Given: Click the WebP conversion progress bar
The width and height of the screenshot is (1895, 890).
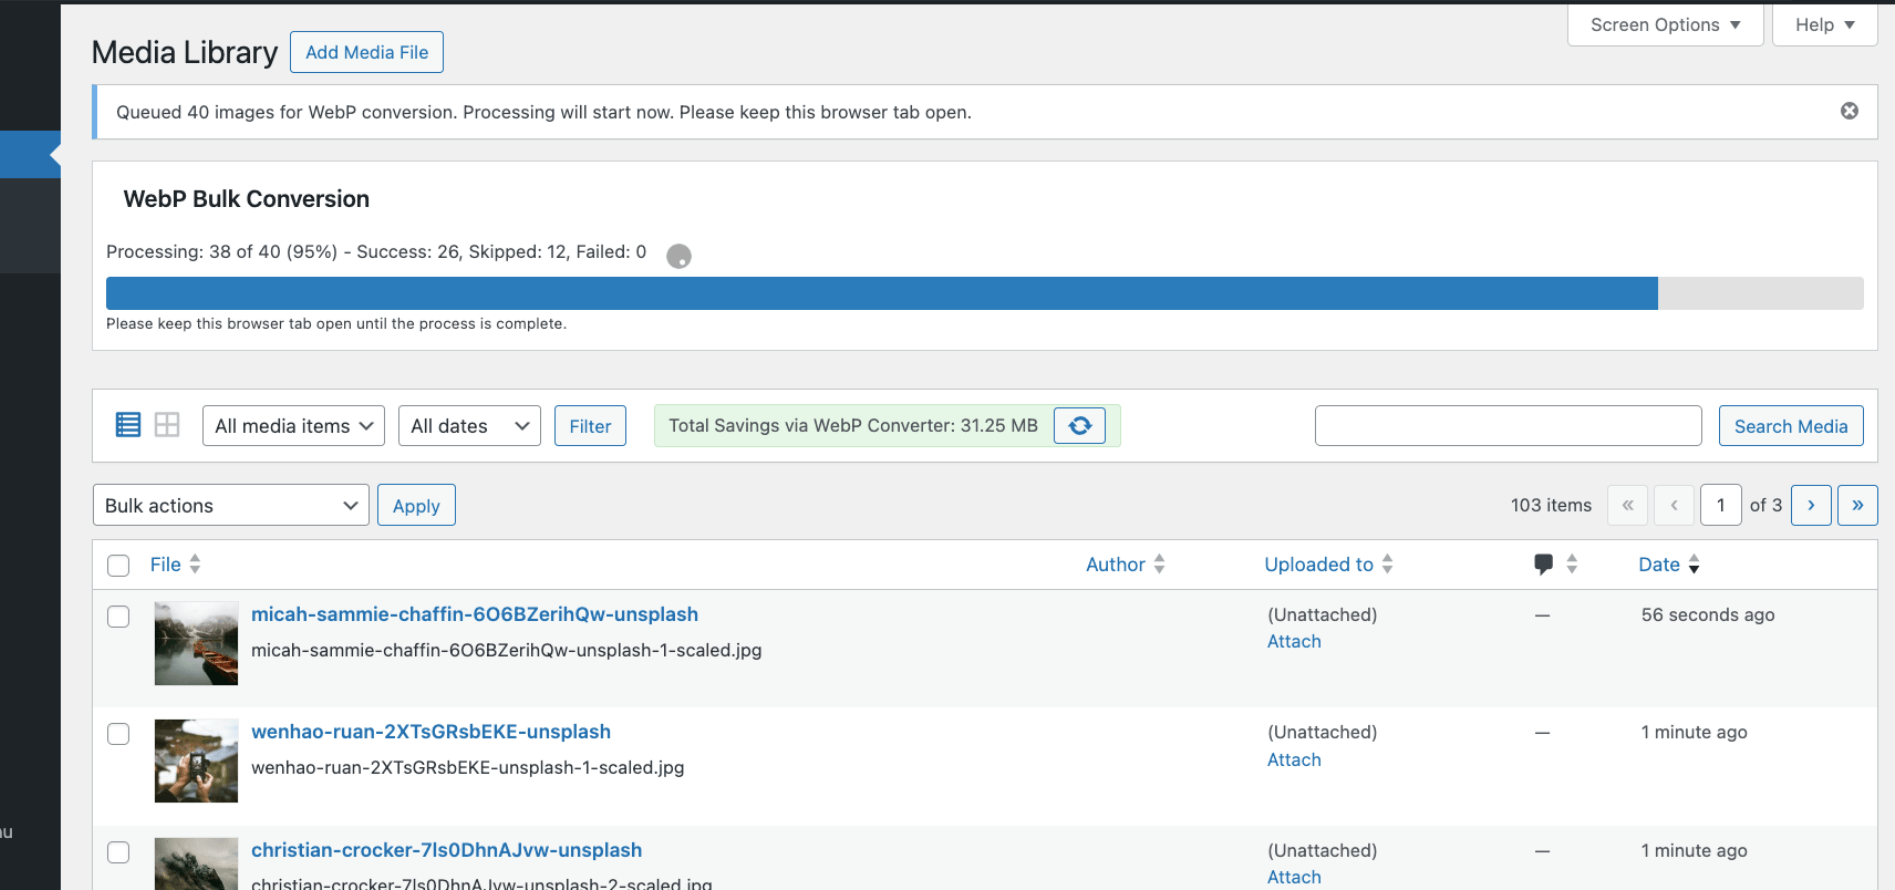Looking at the screenshot, I should point(984,294).
